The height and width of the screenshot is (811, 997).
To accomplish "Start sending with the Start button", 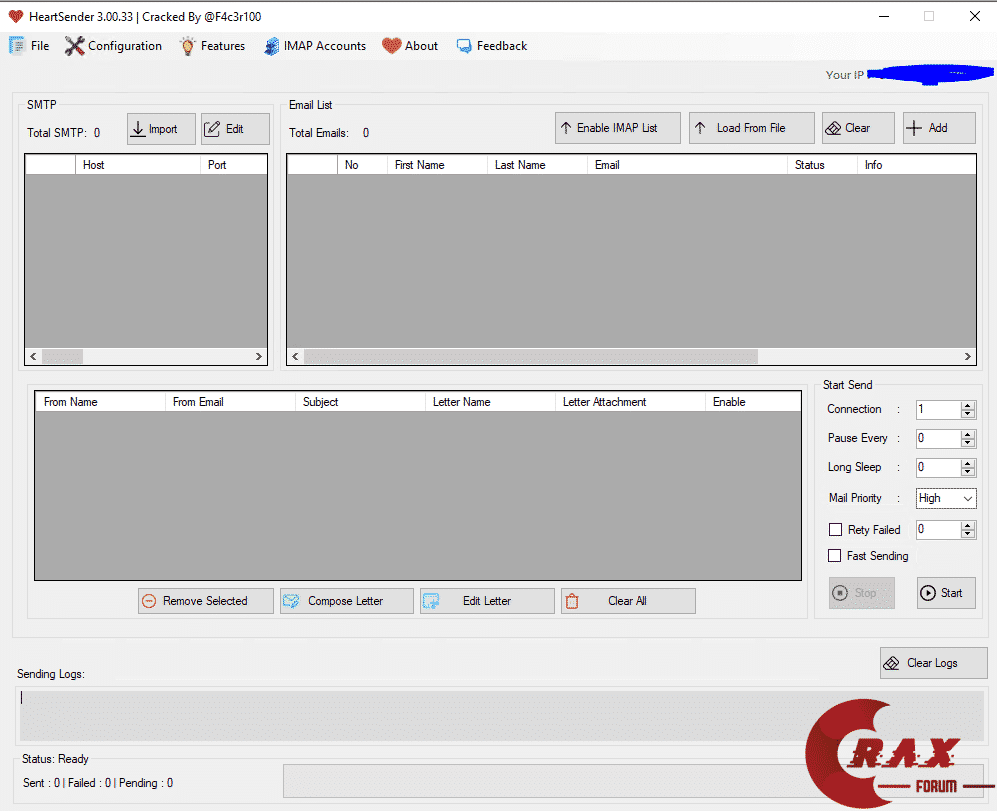I will point(946,593).
